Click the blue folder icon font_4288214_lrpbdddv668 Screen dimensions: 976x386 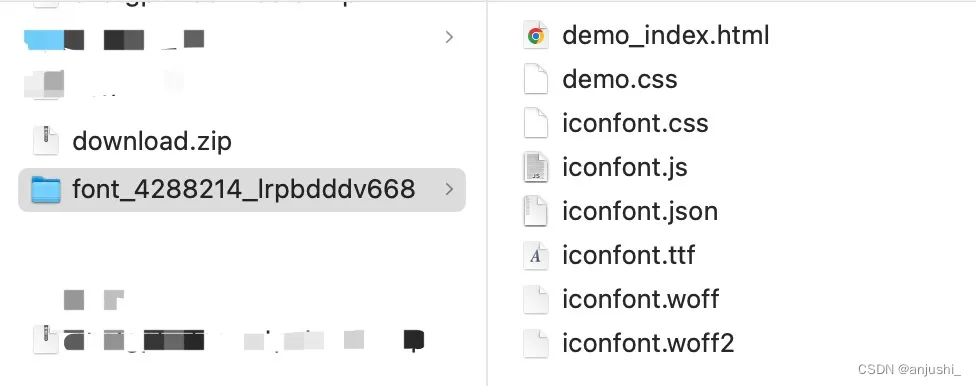tap(46, 189)
